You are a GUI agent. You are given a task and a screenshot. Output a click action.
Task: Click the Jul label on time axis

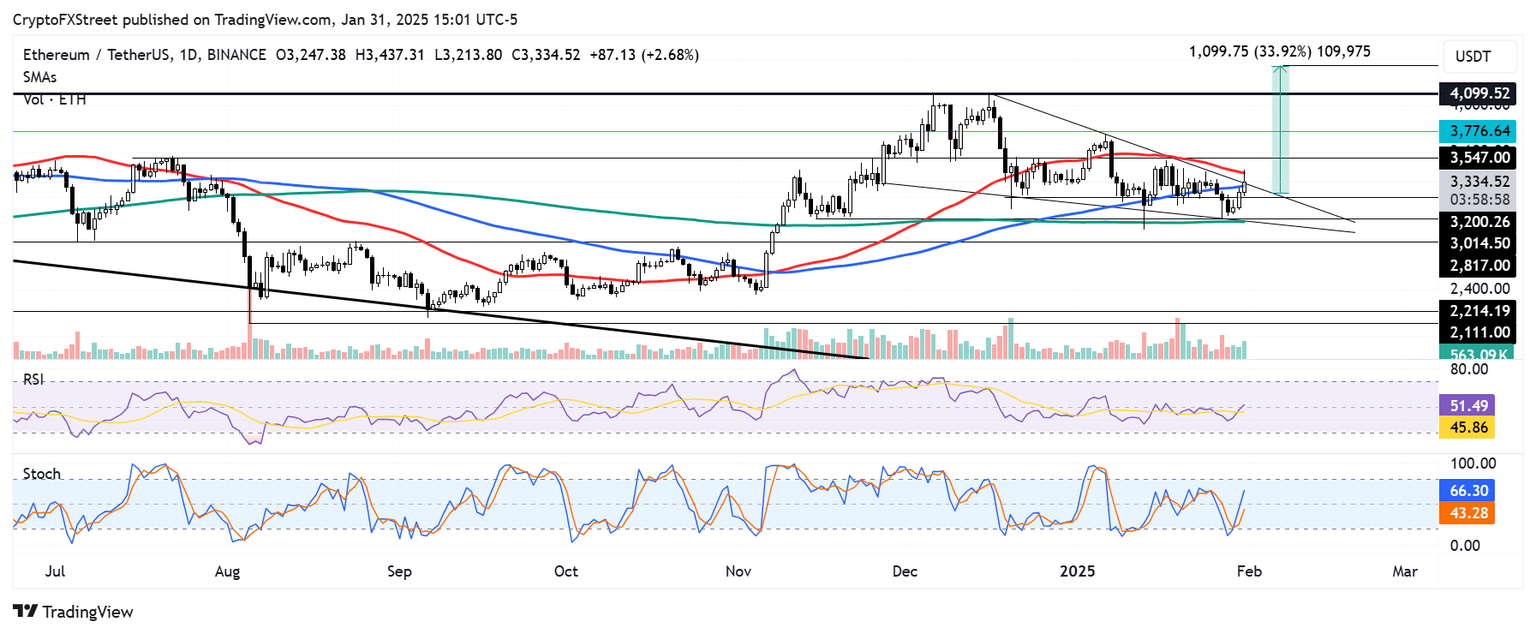click(x=56, y=572)
